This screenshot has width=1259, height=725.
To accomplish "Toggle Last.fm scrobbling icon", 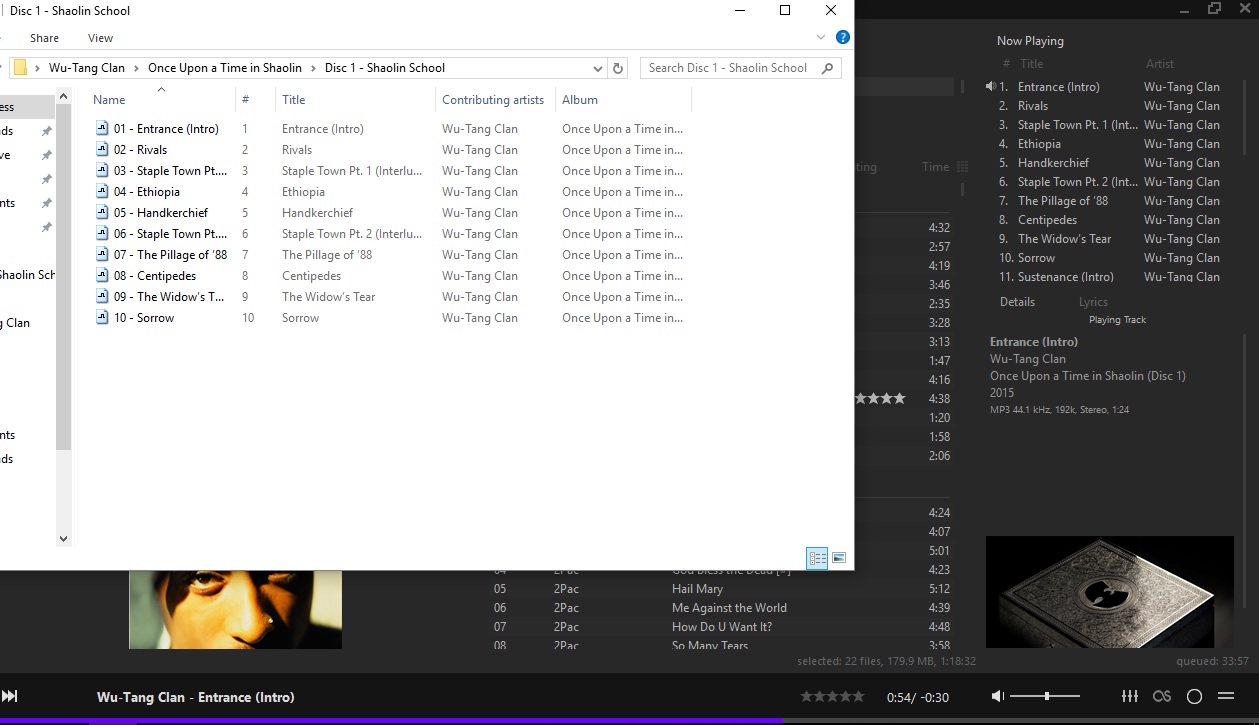I will [1162, 696].
